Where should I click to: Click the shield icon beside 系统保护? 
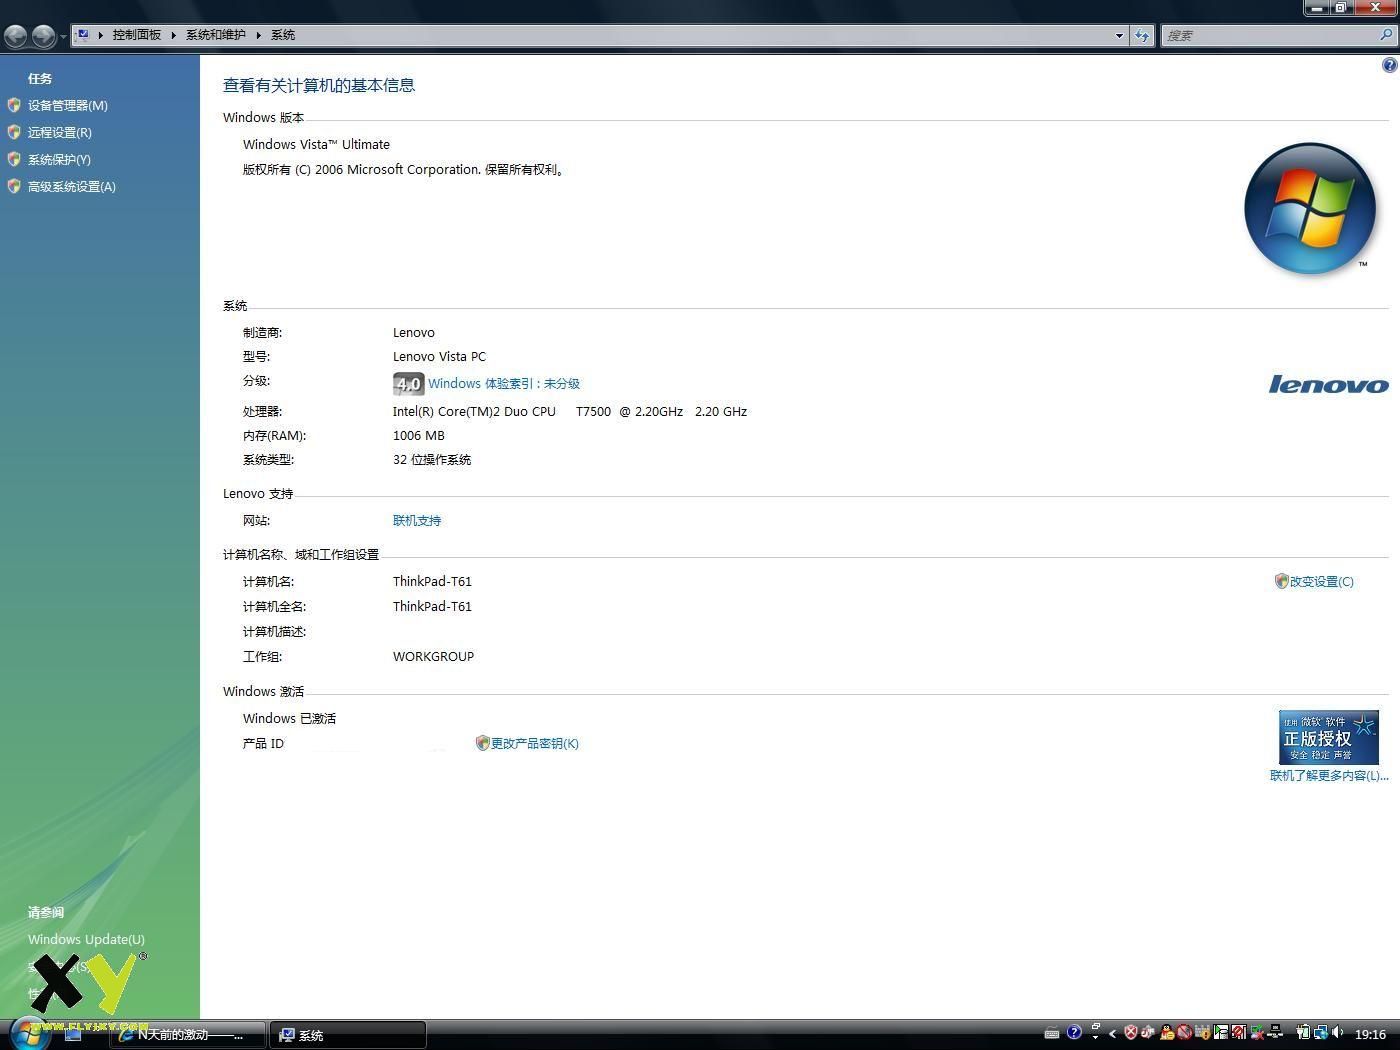[14, 159]
